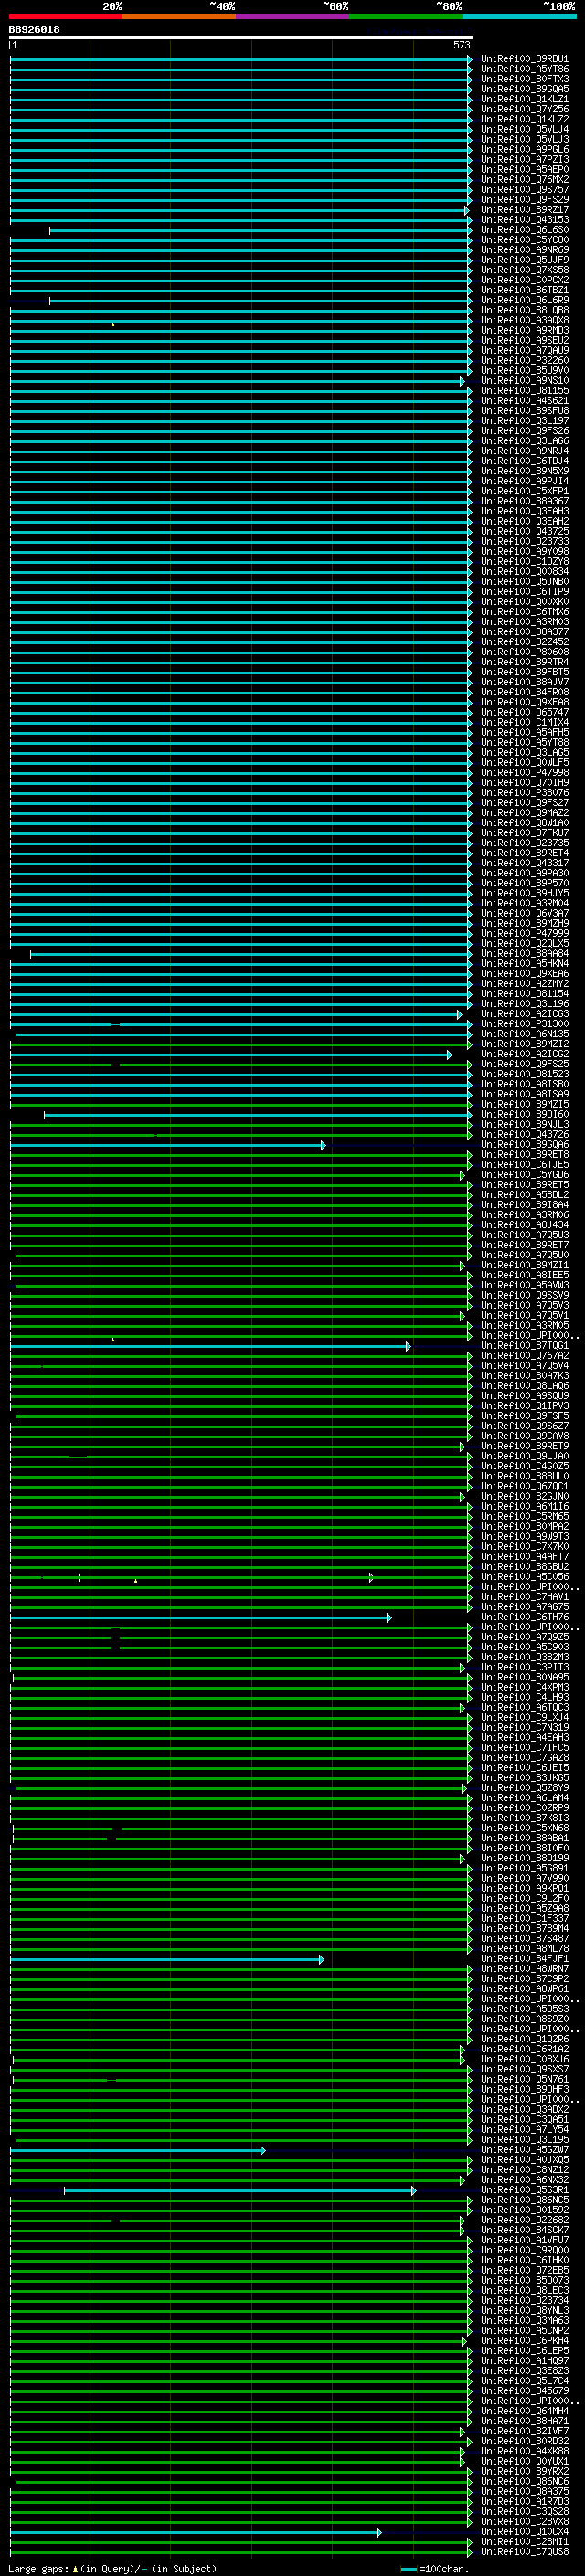The width and height of the screenshot is (585, 2576).
Task: Select hit label UniRef100_Q43153
Action: [524, 220]
